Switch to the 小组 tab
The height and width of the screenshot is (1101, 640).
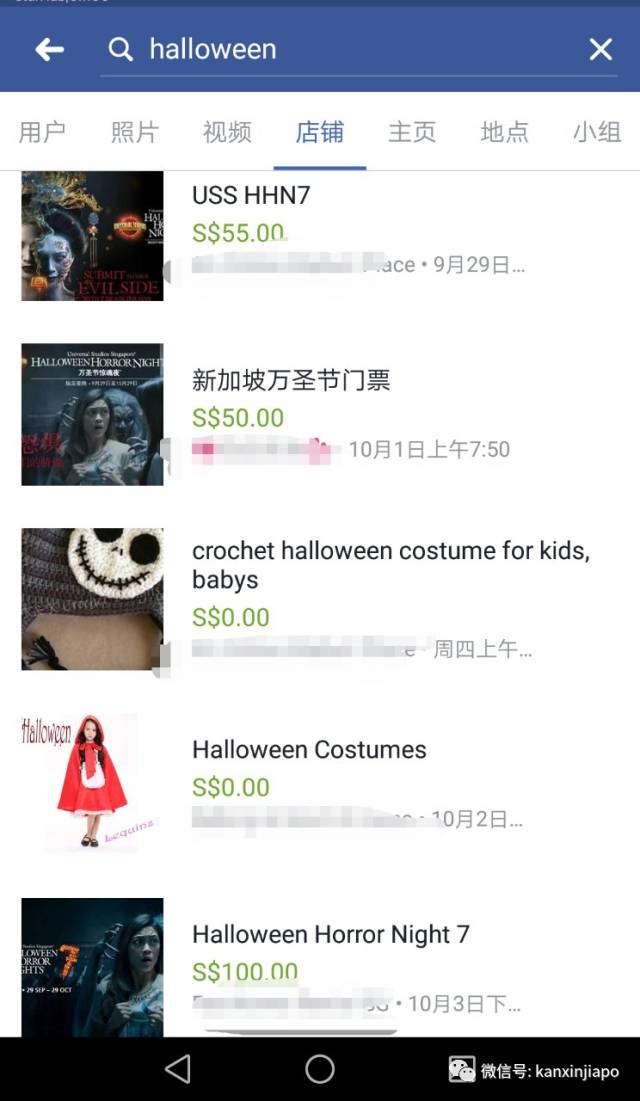tap(597, 132)
